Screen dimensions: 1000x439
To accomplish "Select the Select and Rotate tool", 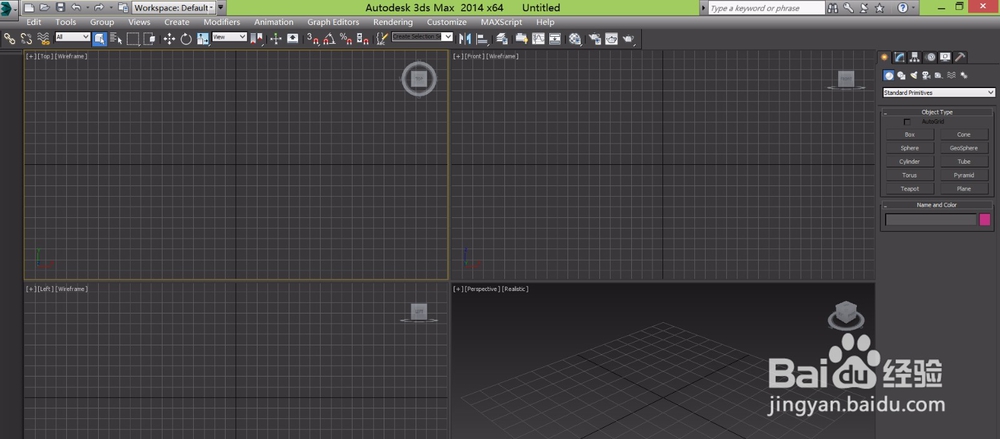I will point(186,39).
